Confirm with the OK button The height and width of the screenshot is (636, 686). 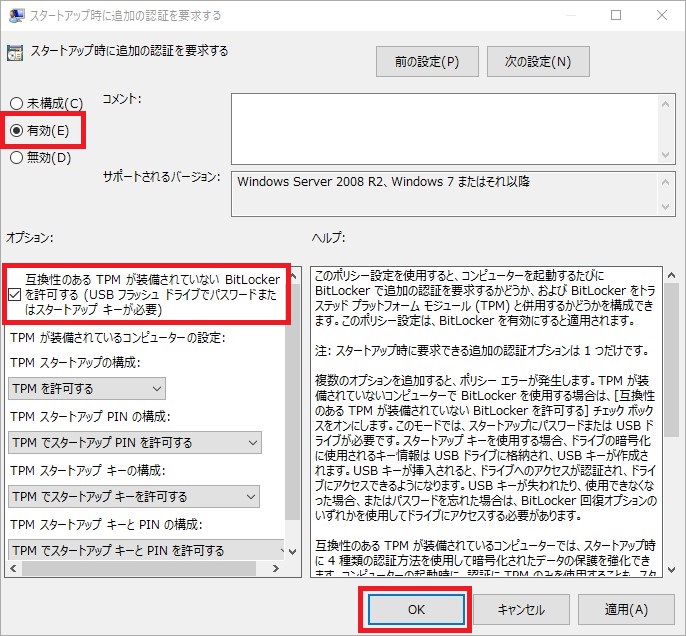[416, 609]
